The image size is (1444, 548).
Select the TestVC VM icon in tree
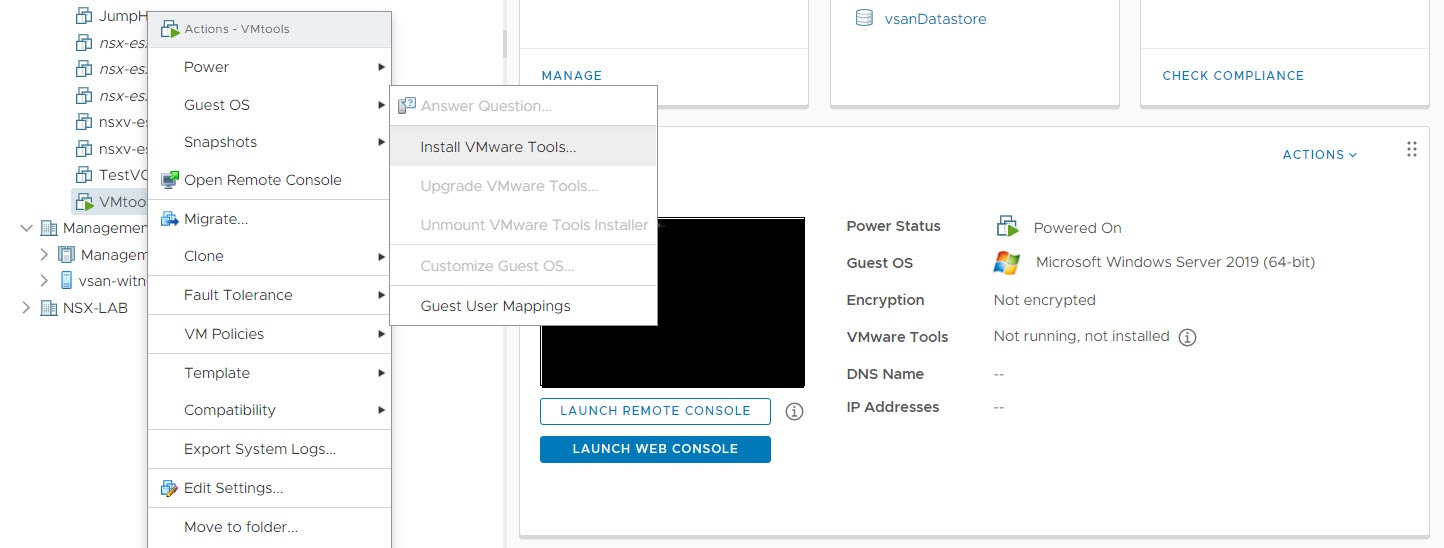85,175
